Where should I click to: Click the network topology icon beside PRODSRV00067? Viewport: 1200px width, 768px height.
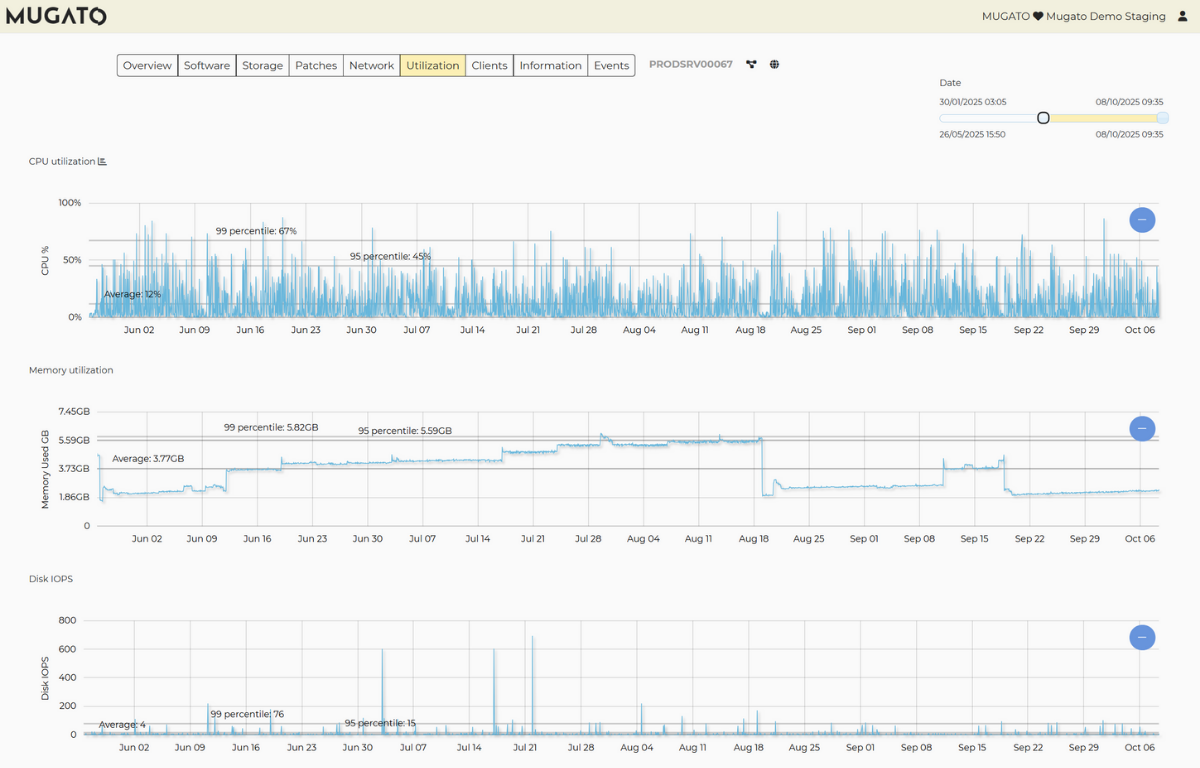coord(751,65)
